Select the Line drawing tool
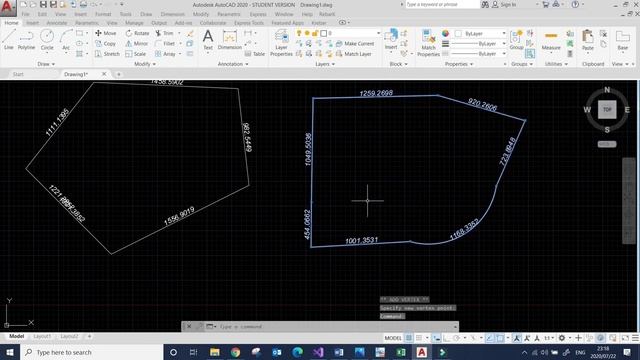The image size is (640, 360). 9,40
